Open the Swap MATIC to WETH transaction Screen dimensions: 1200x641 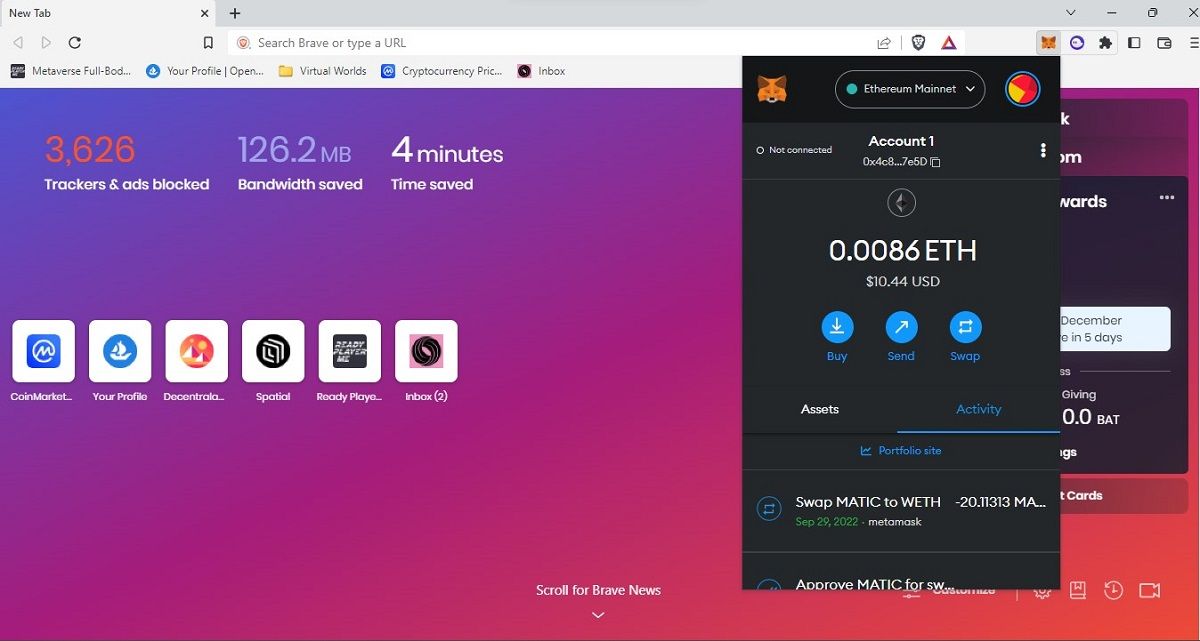[901, 510]
